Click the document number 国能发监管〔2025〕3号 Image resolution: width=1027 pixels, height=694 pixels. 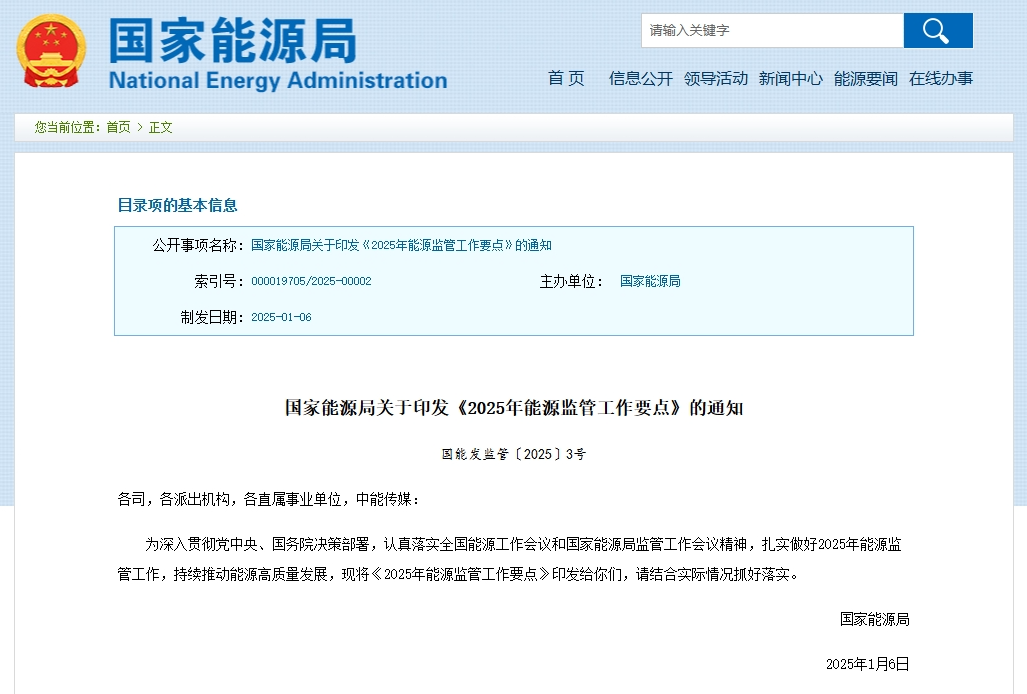[514, 454]
